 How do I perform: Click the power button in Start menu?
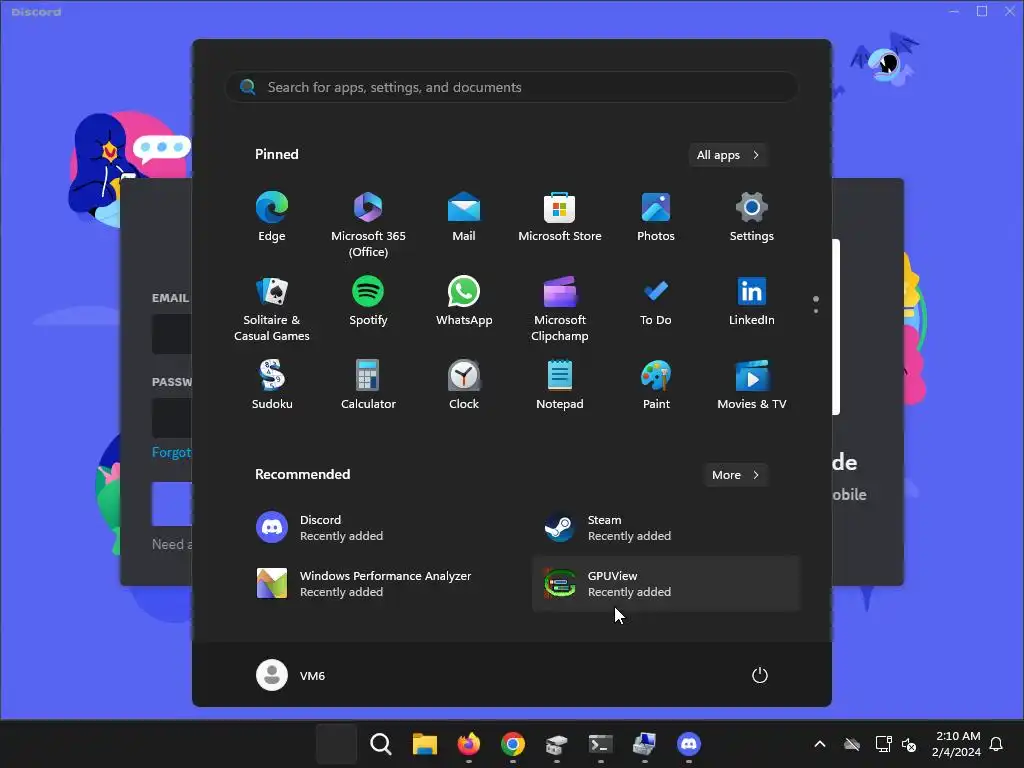760,675
